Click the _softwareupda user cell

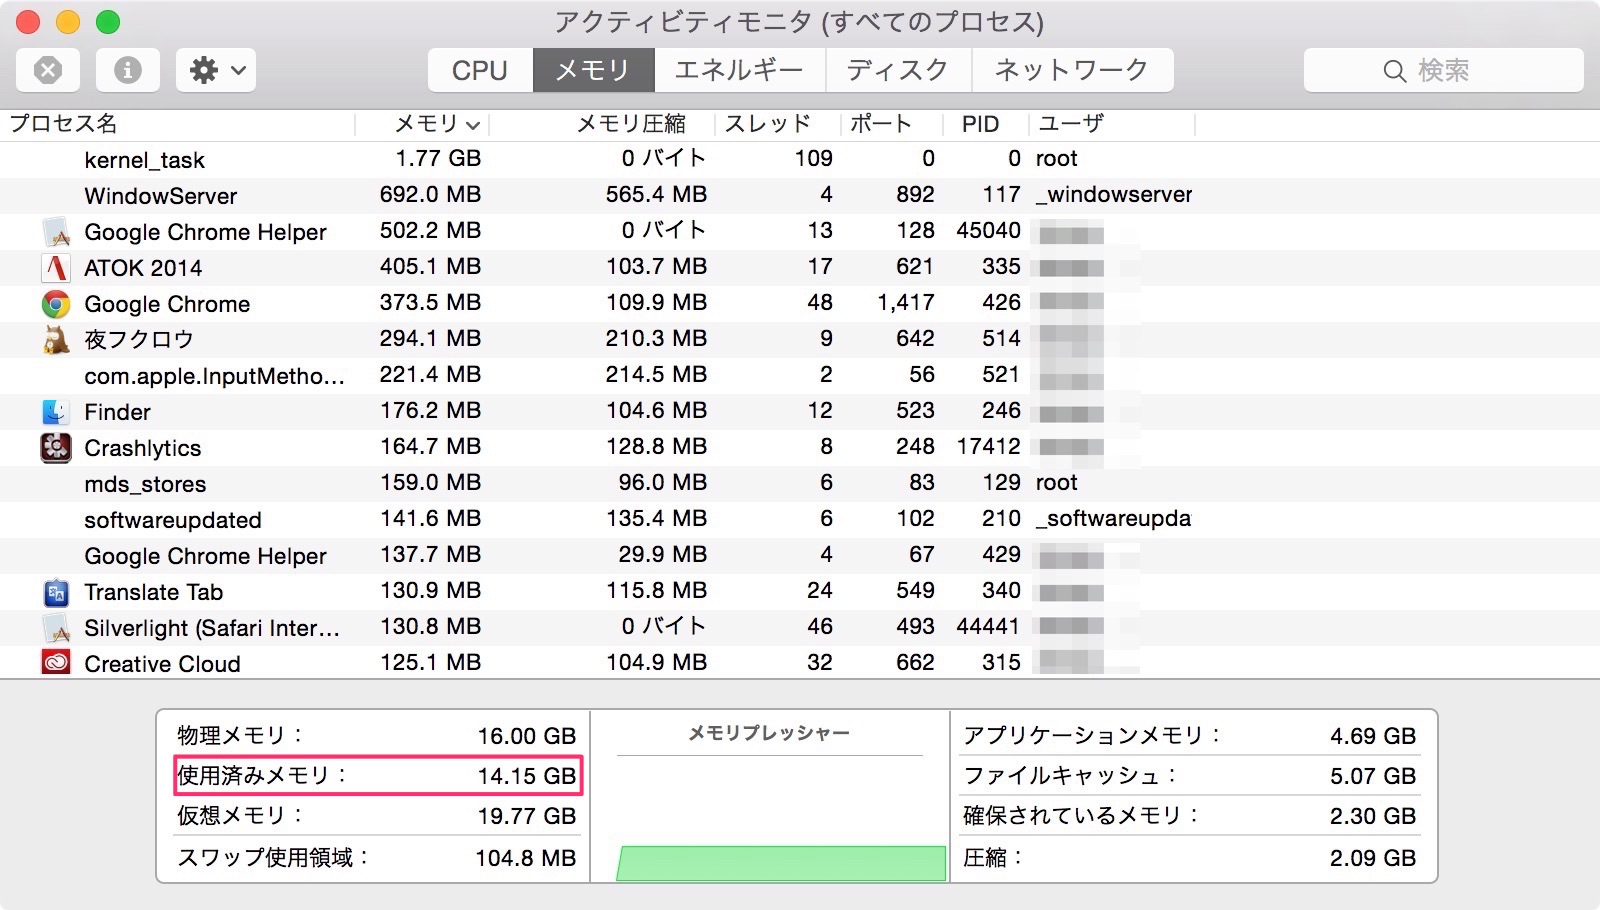[x=1113, y=518]
